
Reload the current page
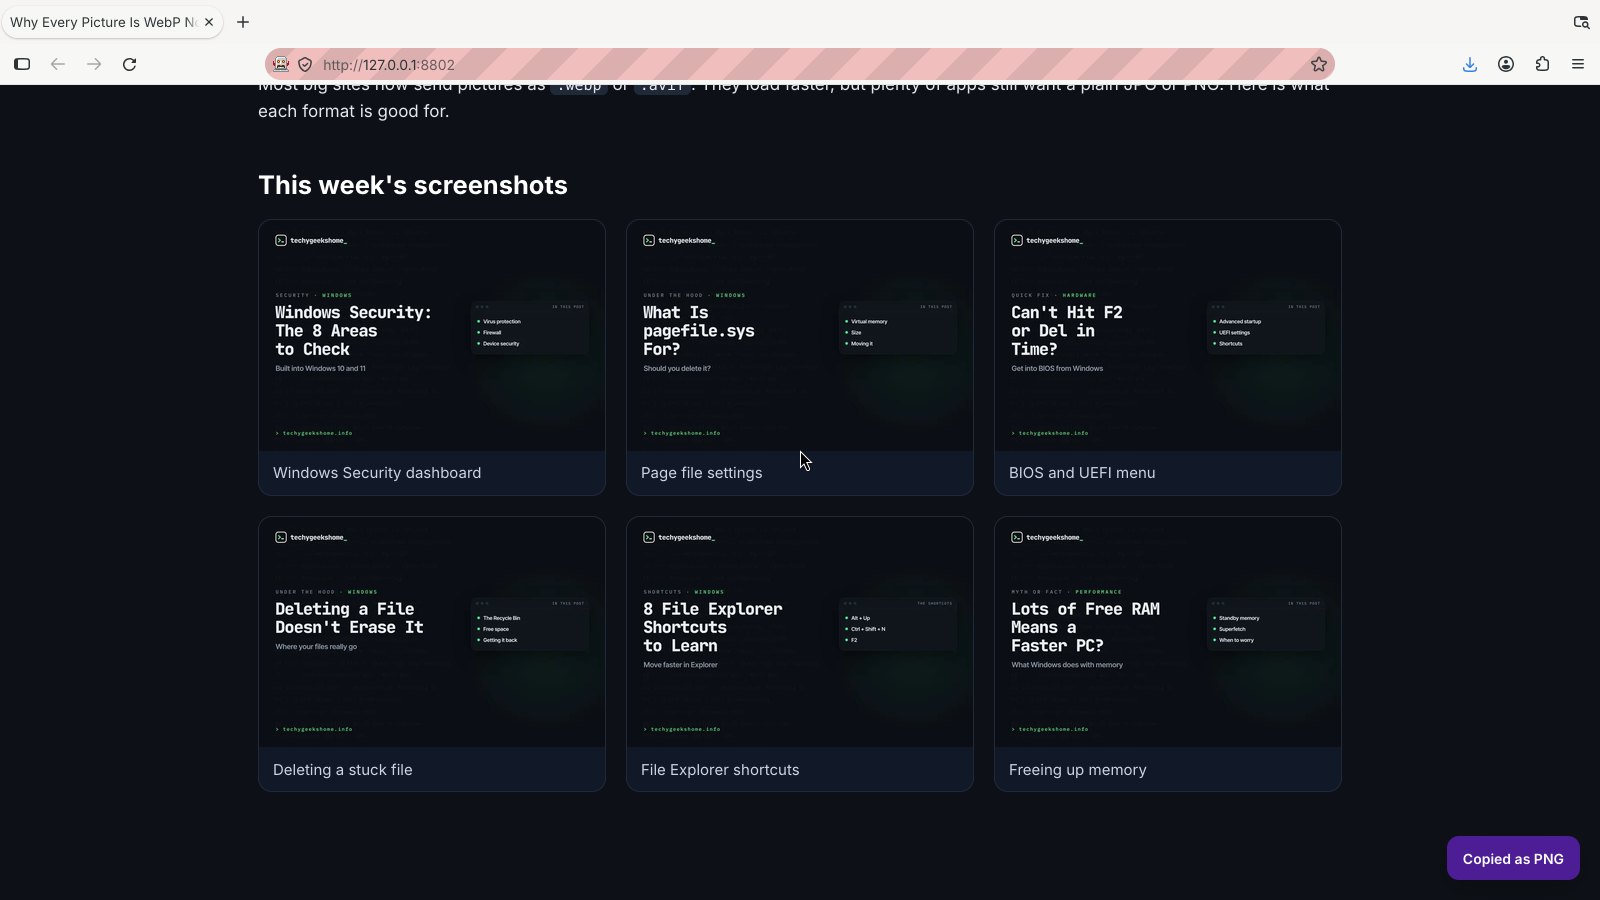coord(129,64)
